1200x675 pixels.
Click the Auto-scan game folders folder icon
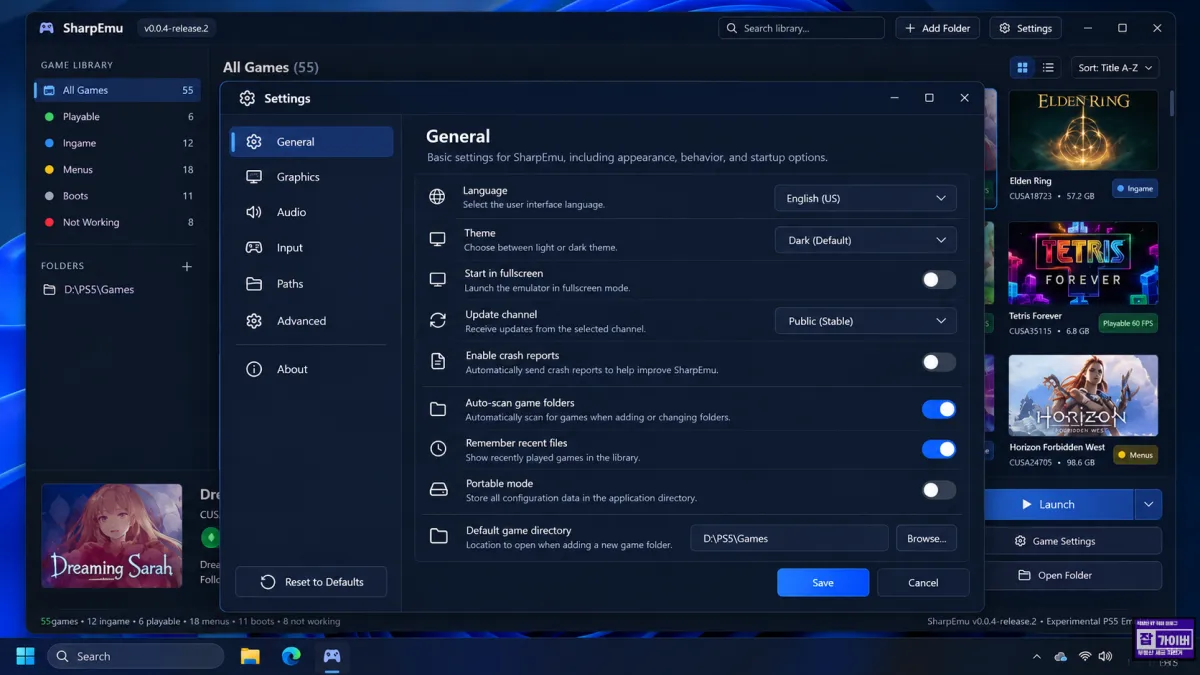click(x=438, y=409)
